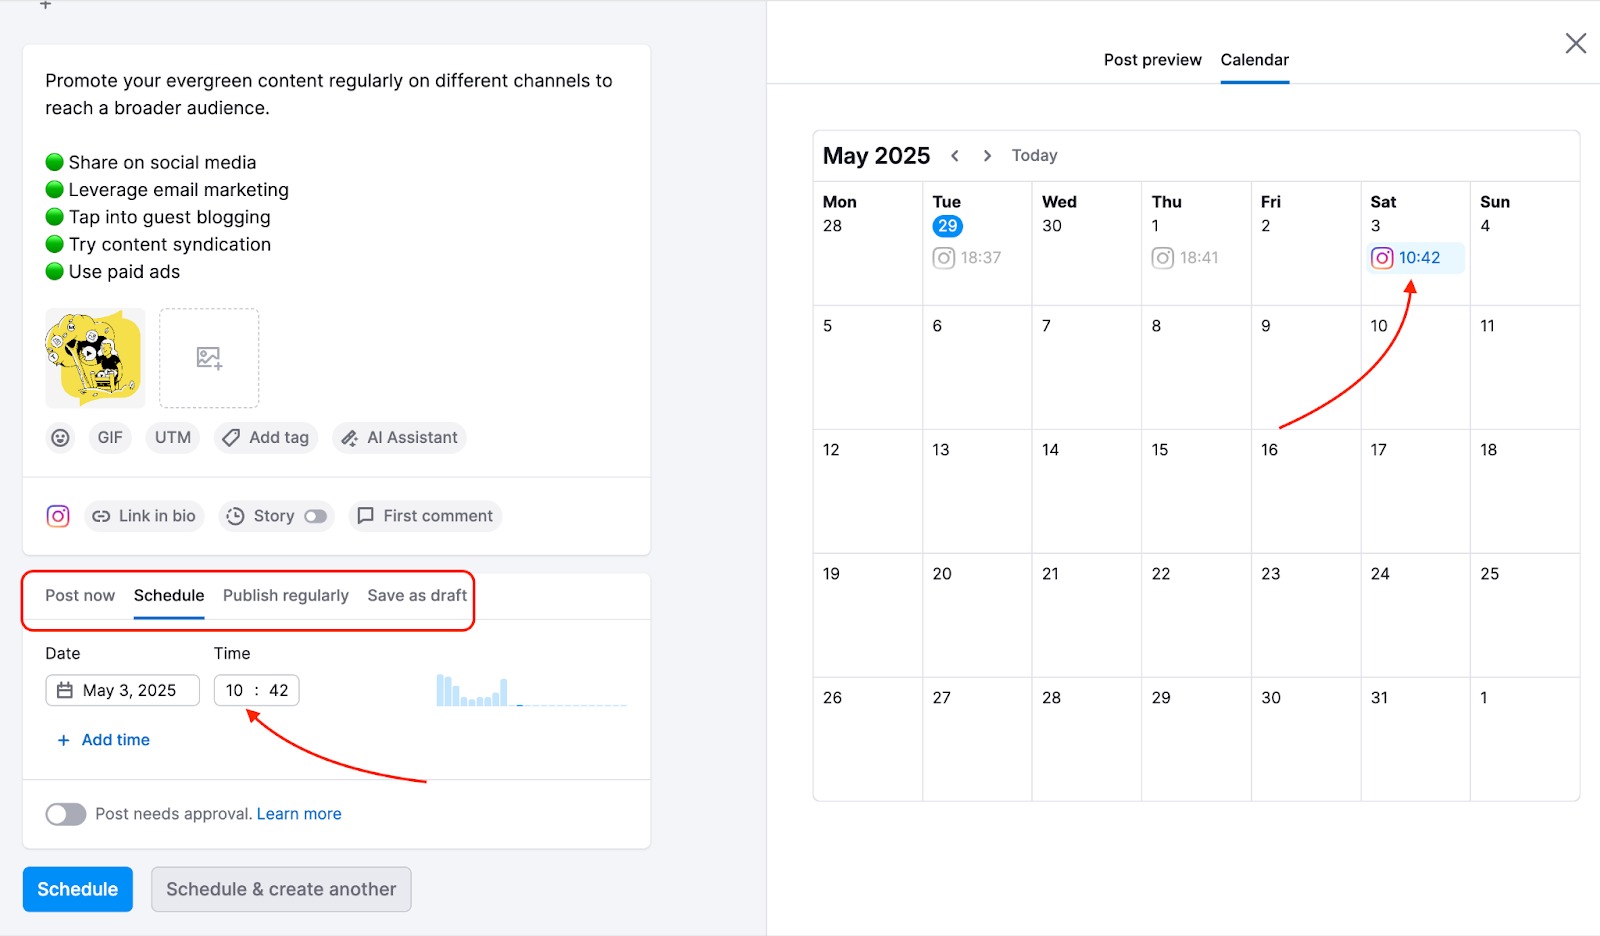This screenshot has height=936, width=1600.
Task: Click the Instagram channel icon
Action: [58, 515]
